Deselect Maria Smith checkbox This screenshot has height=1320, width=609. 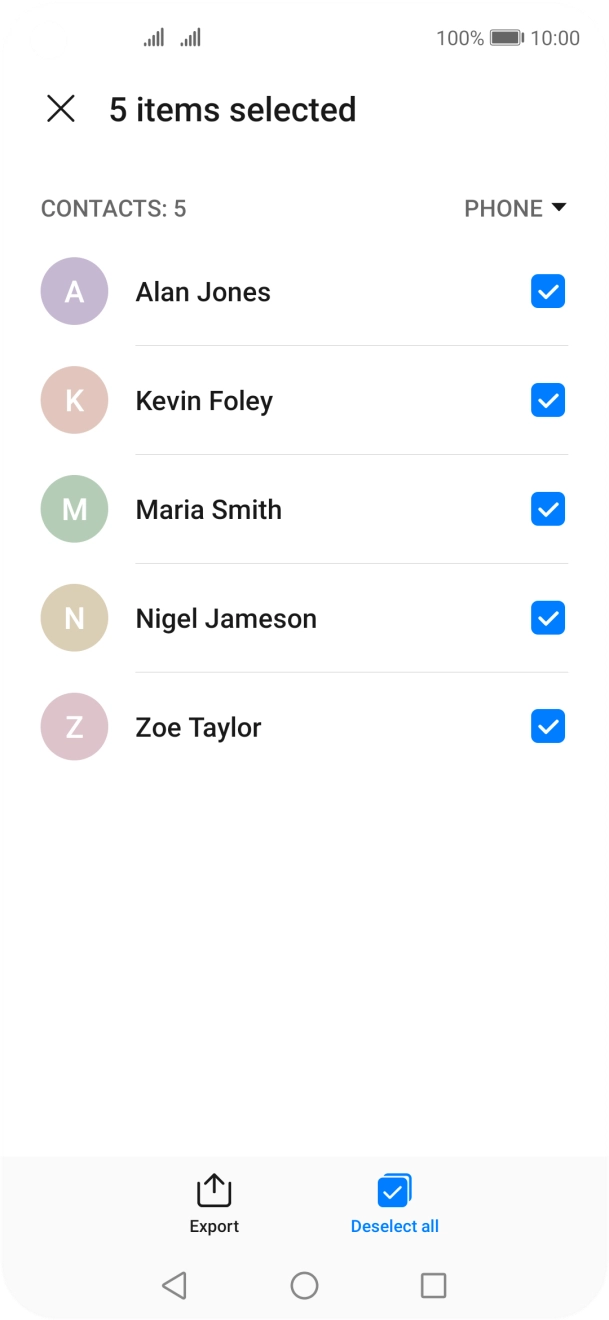[548, 509]
